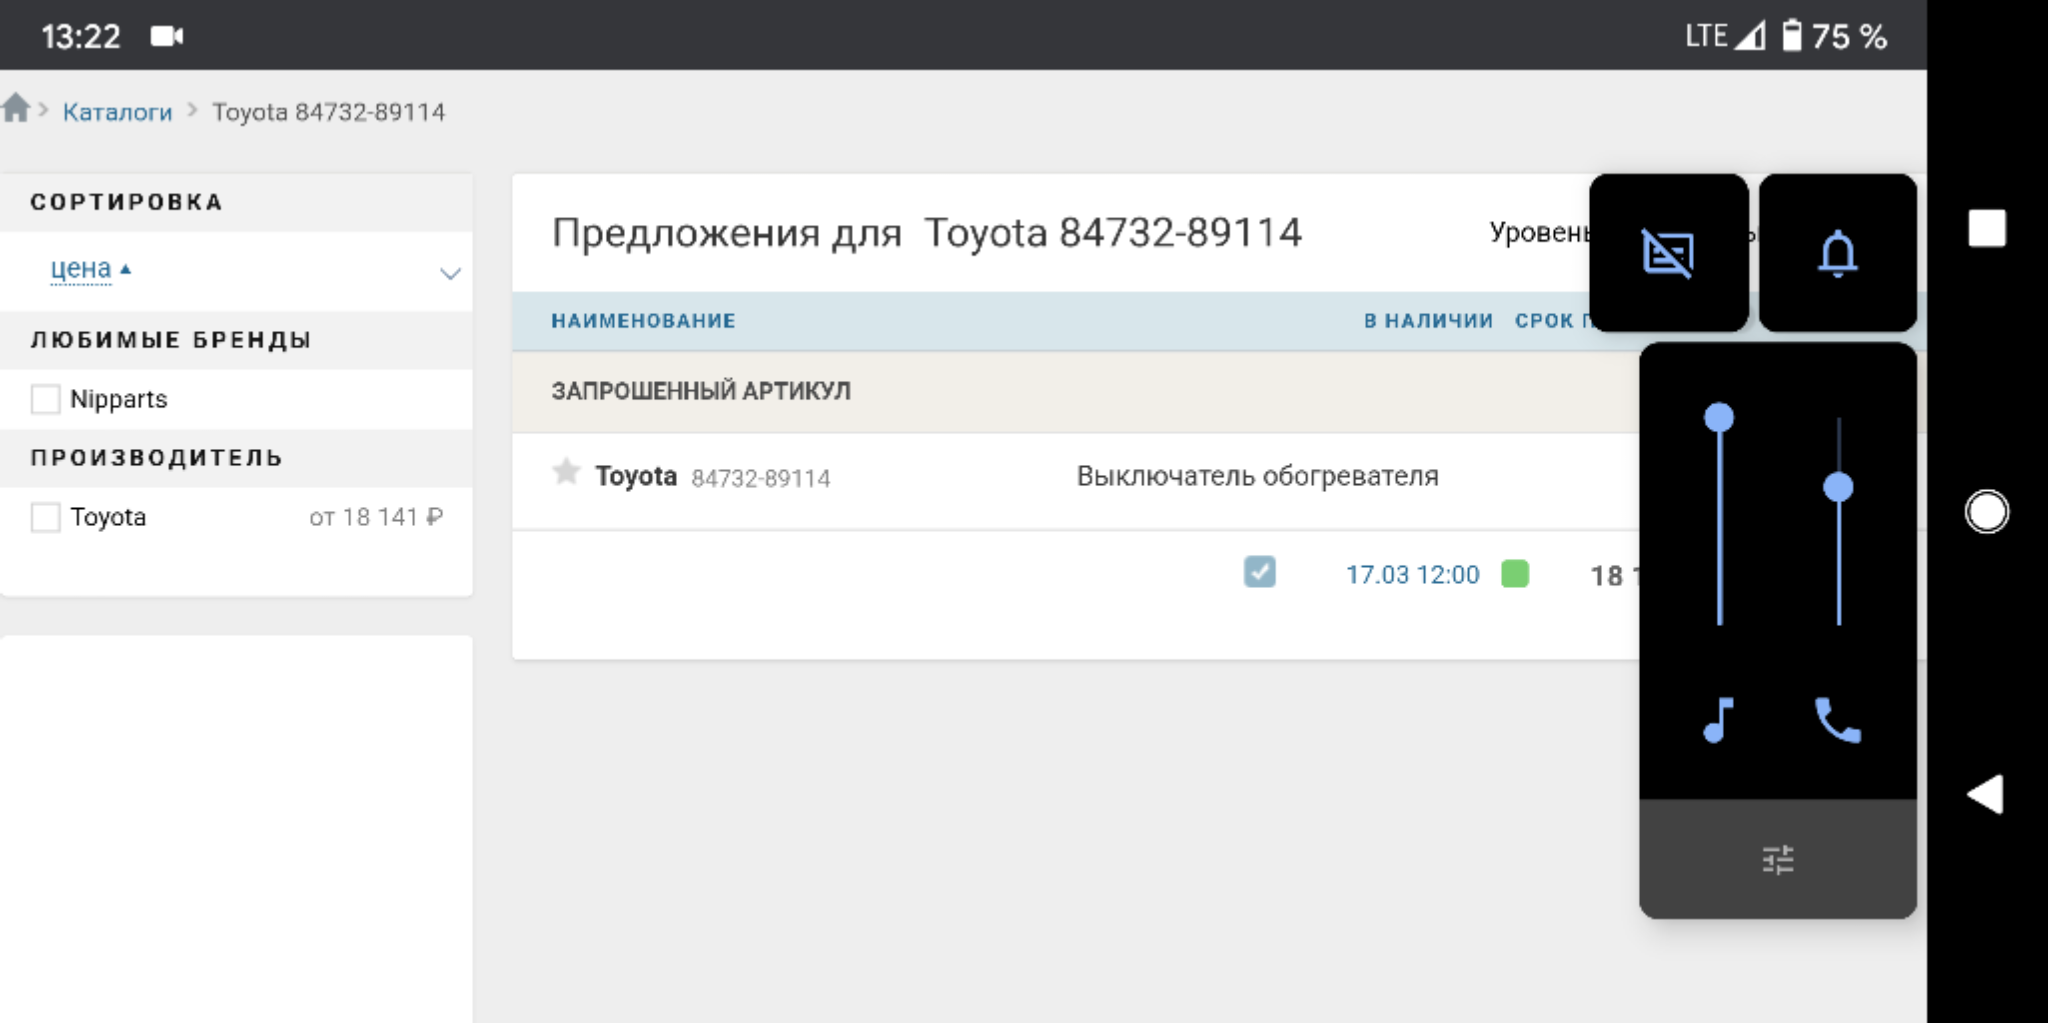2048x1023 pixels.
Task: Click the цена sort label
Action: pyautogui.click(x=81, y=268)
